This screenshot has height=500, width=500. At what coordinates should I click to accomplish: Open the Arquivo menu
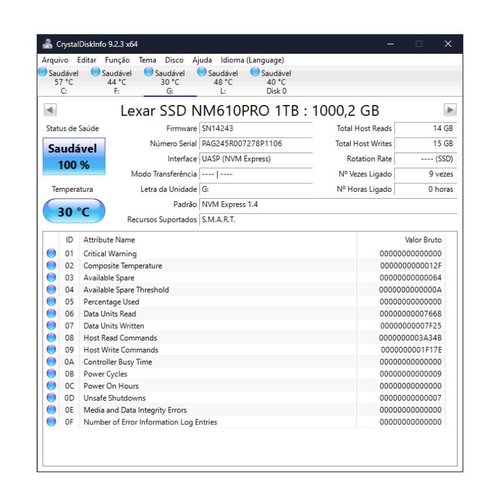click(x=55, y=60)
